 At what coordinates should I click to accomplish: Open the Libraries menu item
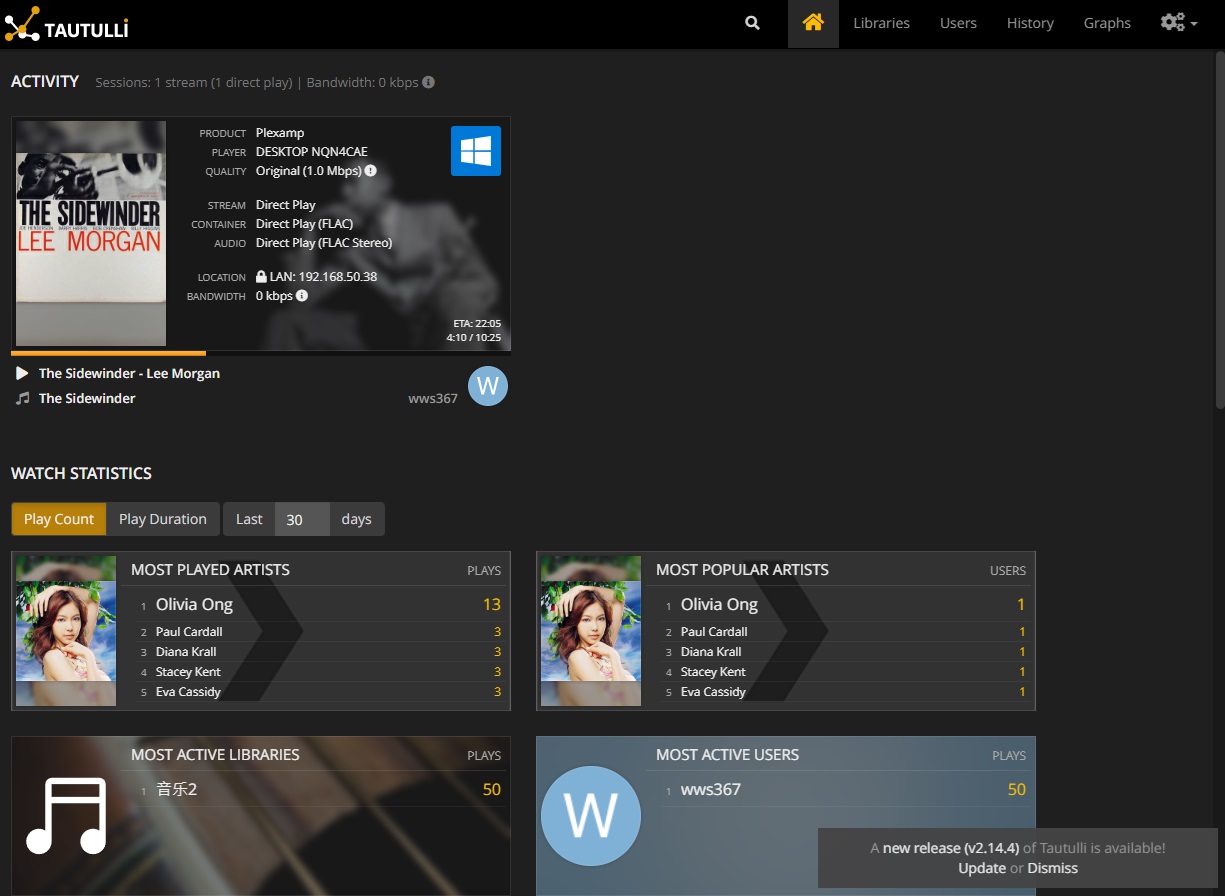(x=881, y=23)
